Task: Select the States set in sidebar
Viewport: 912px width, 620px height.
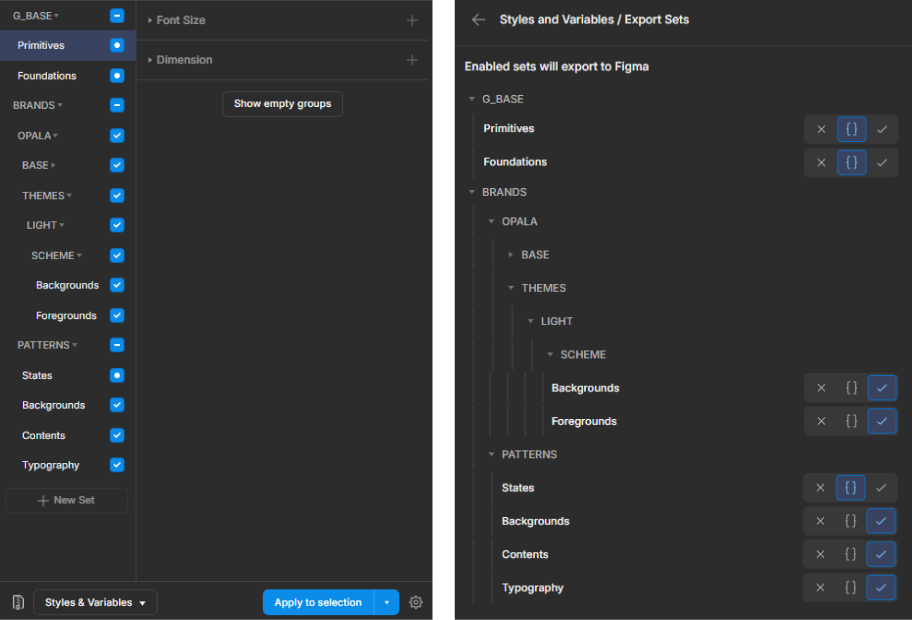Action: click(37, 376)
